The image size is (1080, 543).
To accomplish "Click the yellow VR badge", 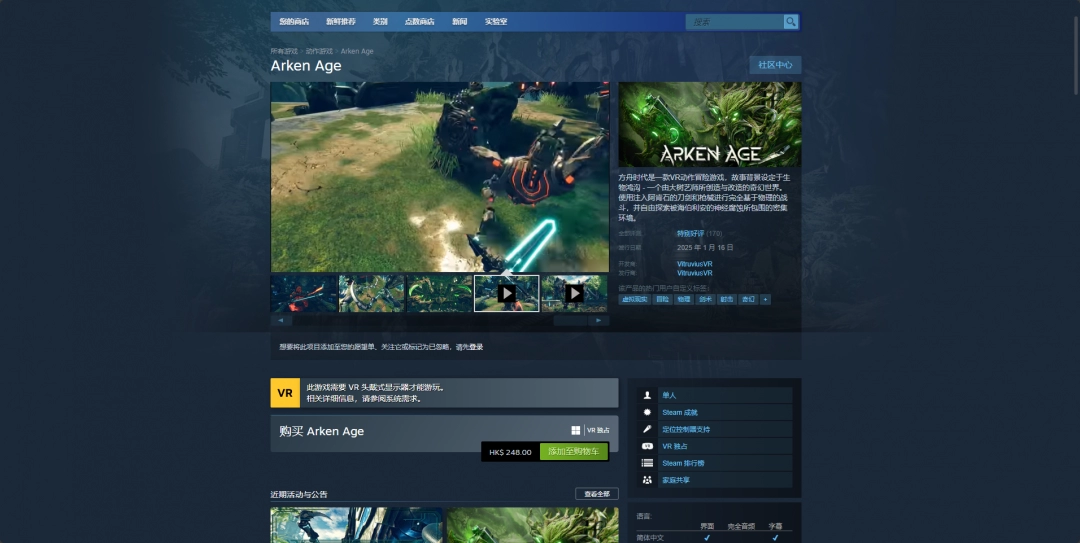I will [x=284, y=393].
